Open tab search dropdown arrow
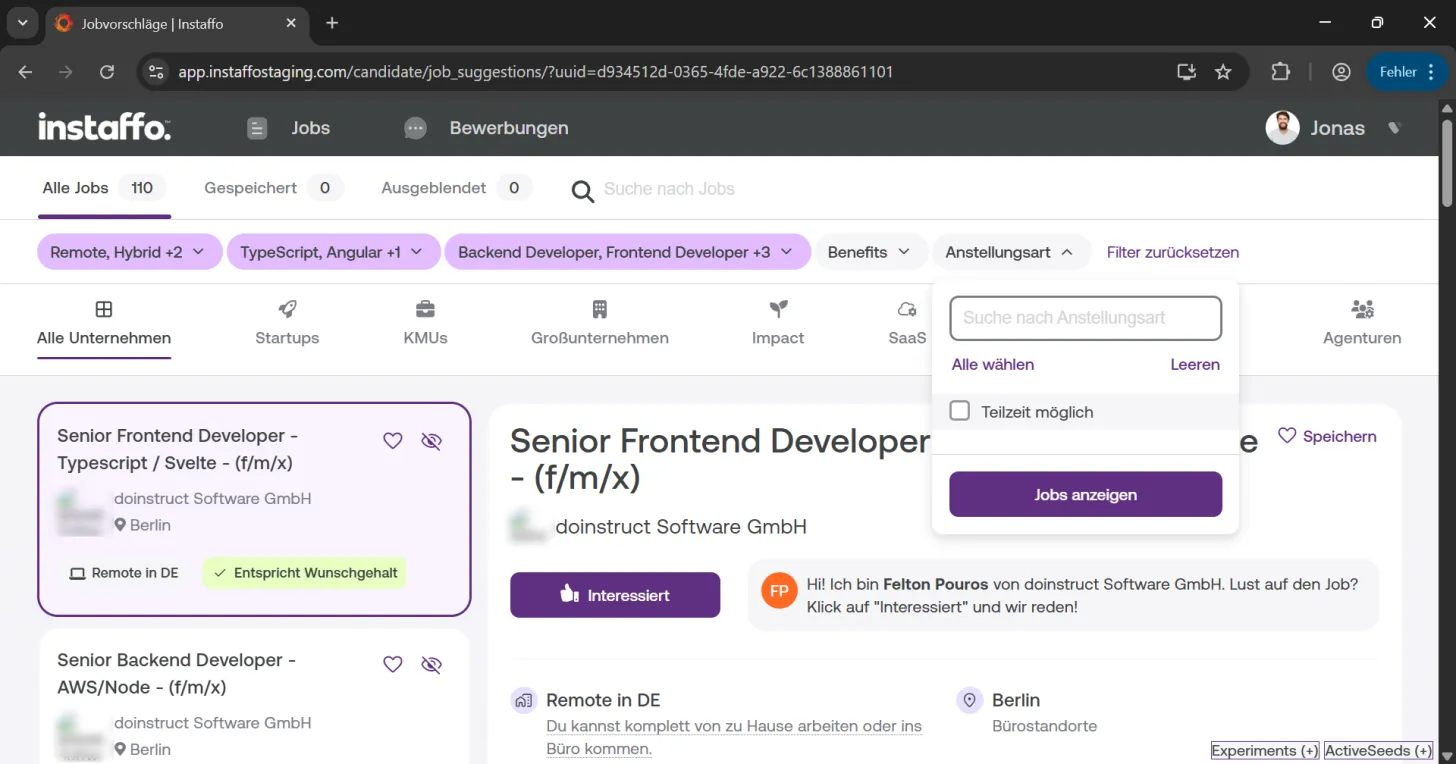The image size is (1456, 764). pos(22,23)
